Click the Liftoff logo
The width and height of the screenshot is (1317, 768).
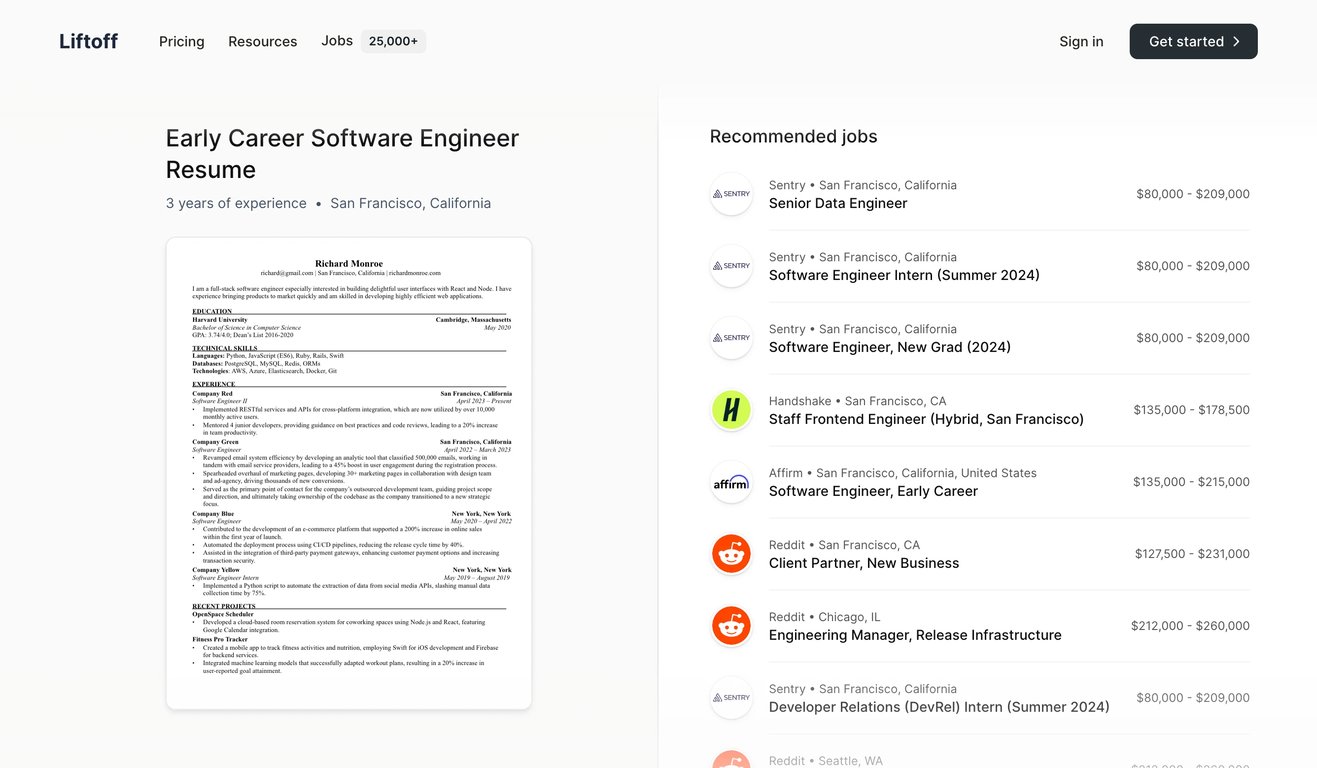[x=88, y=41]
